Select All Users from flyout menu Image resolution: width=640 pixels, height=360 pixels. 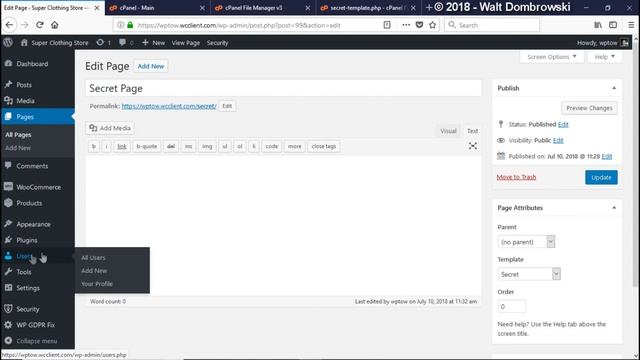[93, 258]
